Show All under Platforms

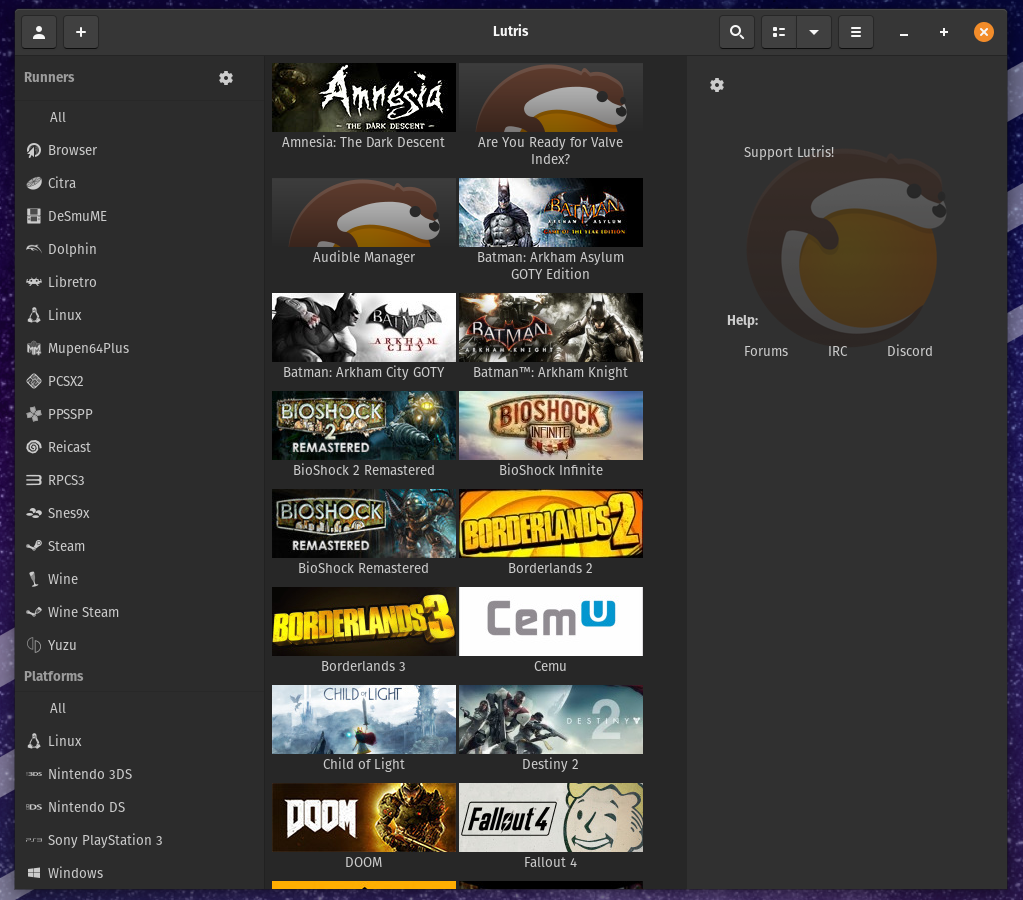[x=58, y=708]
